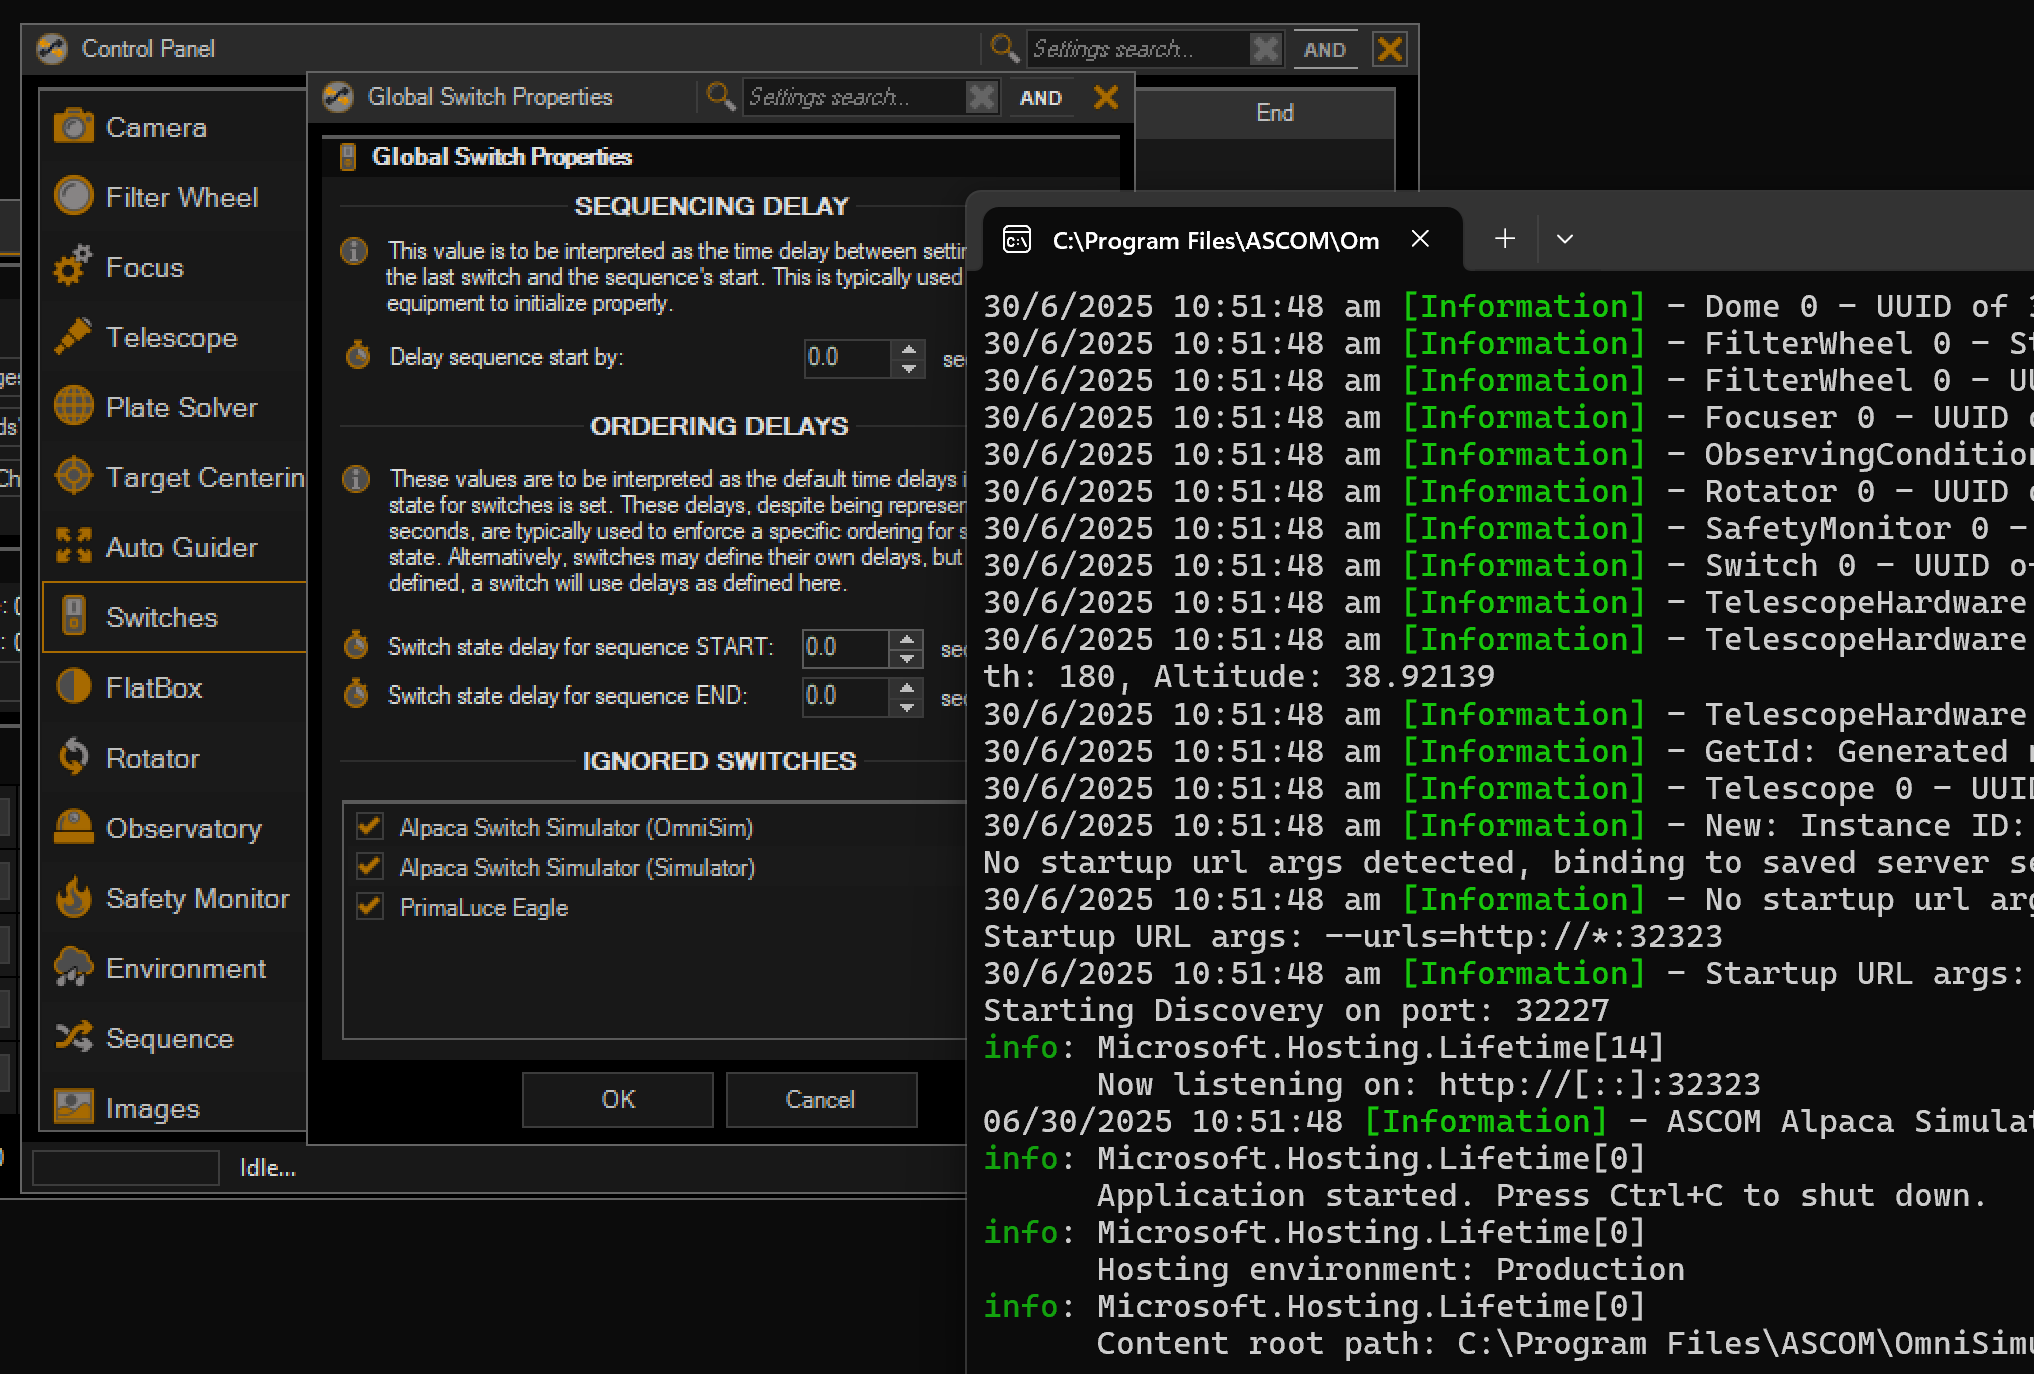Select the Telescope icon in sidebar
This screenshot has height=1374, width=2034.
coord(74,337)
